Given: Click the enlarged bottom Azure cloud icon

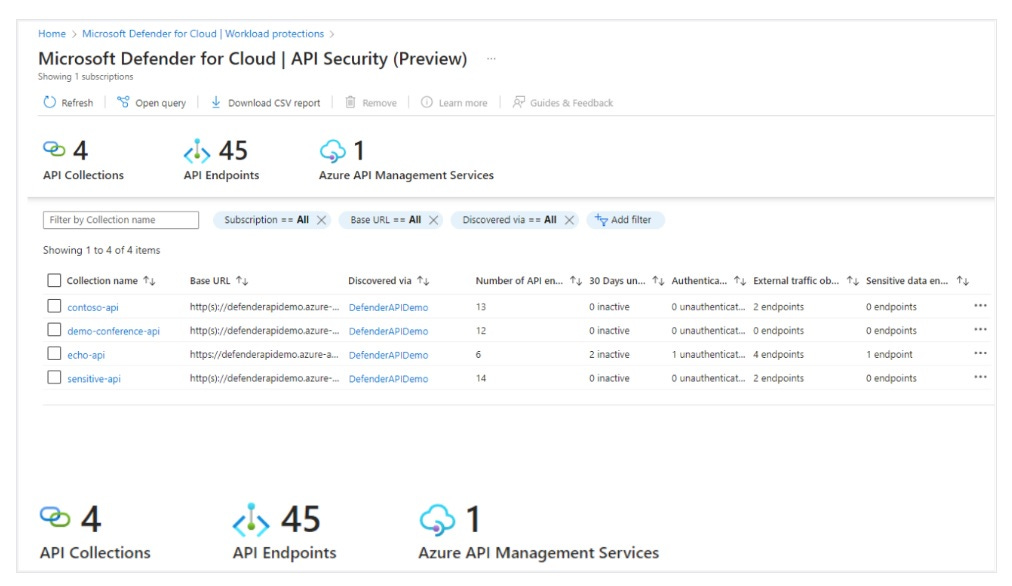Looking at the screenshot, I should (x=437, y=520).
